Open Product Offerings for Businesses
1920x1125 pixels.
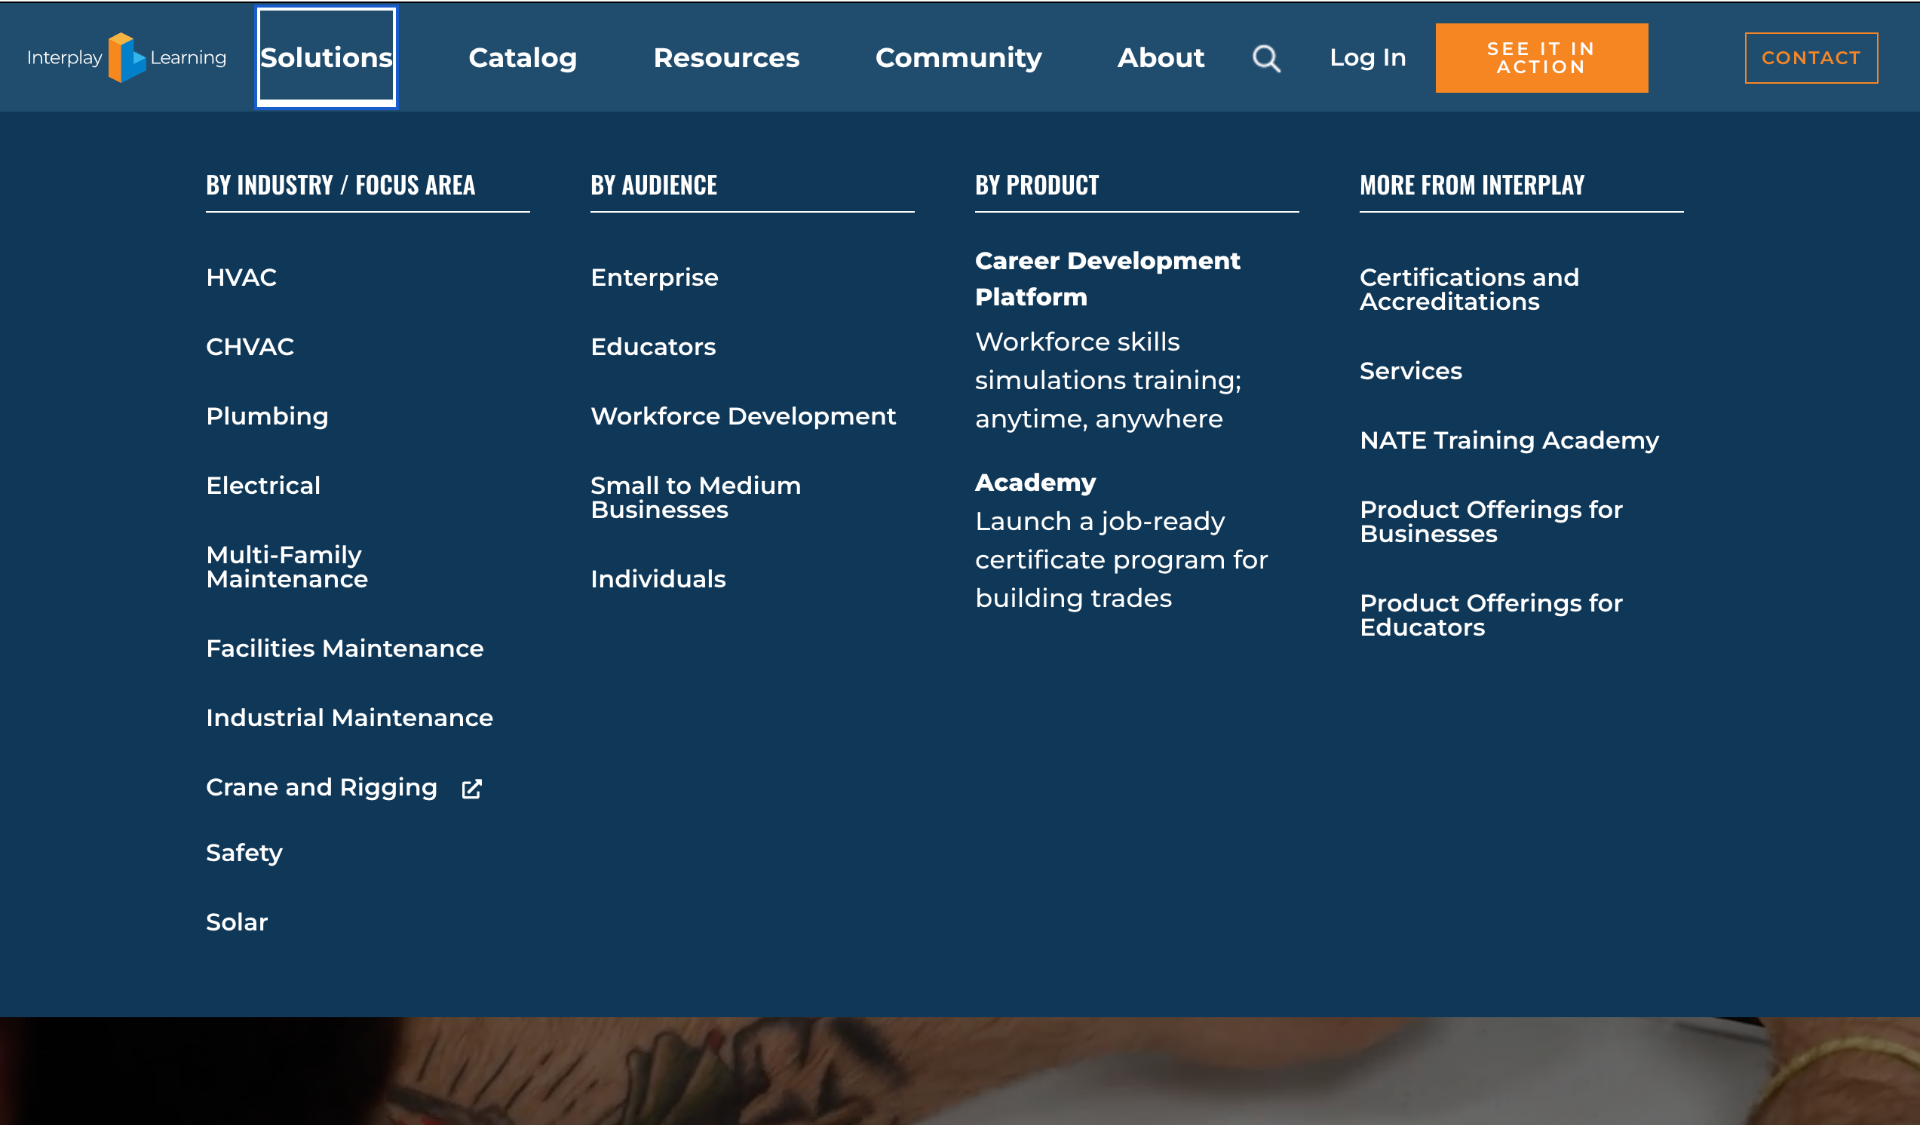click(1491, 522)
